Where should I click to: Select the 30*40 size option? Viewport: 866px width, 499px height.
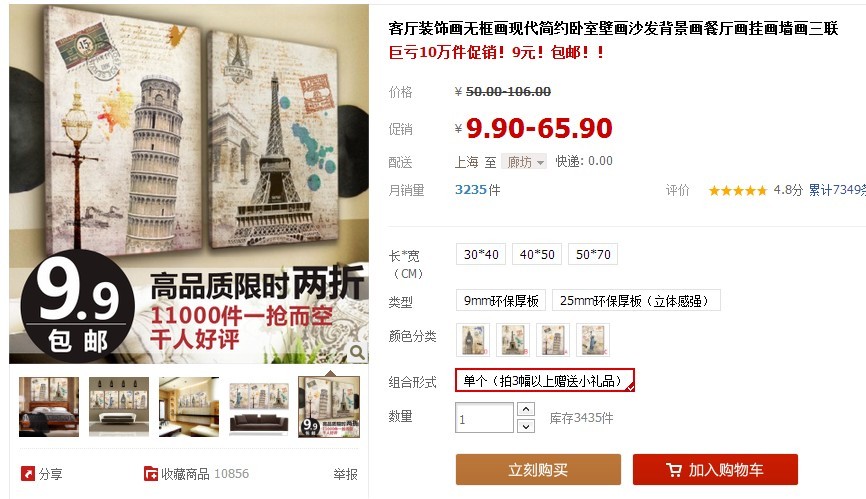(481, 254)
